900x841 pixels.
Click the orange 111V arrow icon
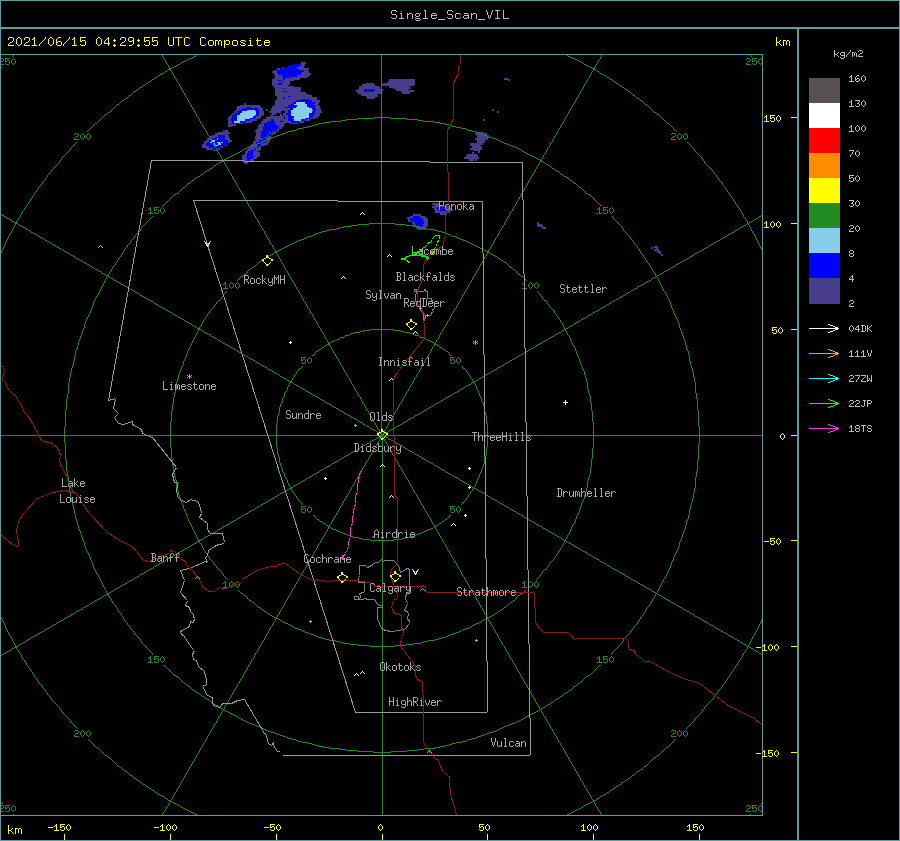click(824, 354)
